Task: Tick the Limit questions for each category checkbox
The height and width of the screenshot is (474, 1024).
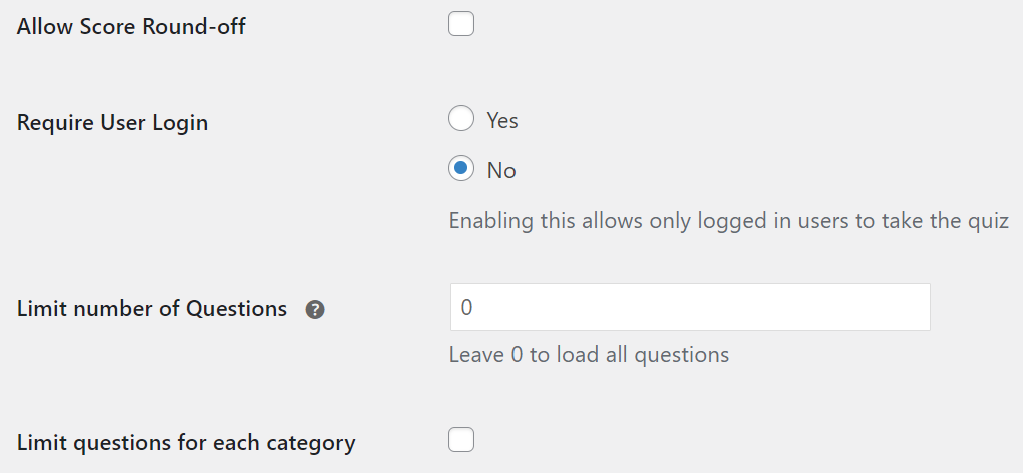Action: [x=460, y=439]
